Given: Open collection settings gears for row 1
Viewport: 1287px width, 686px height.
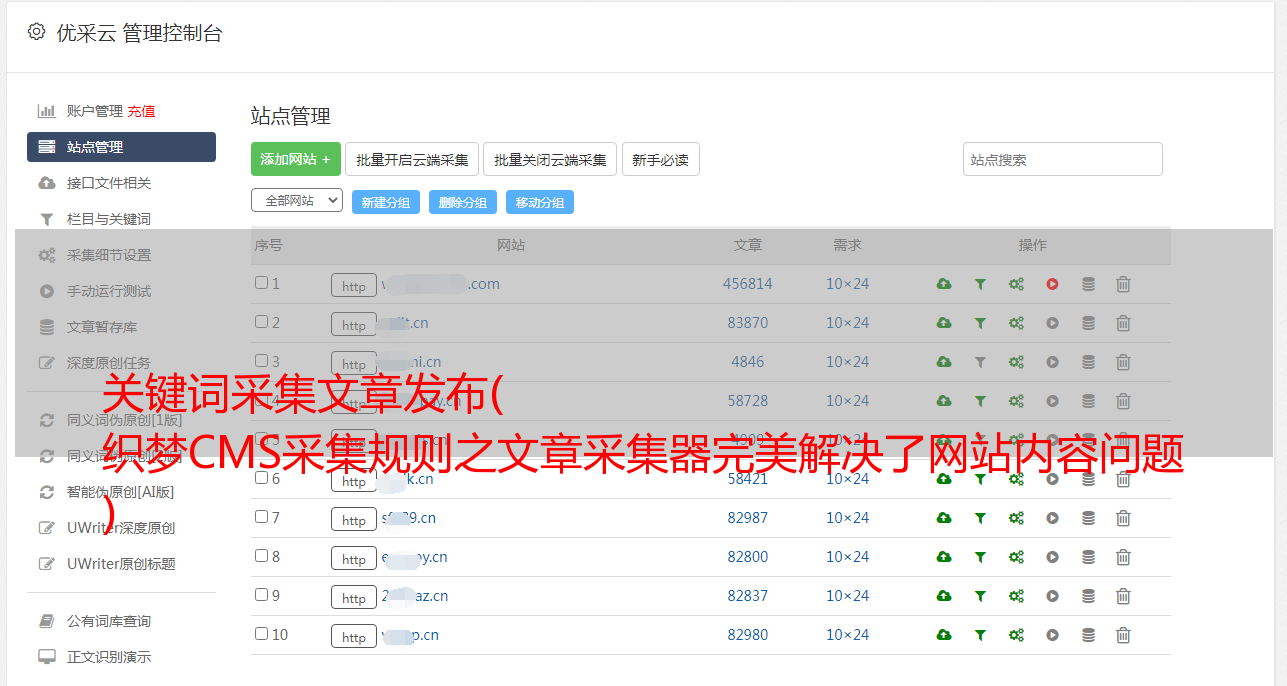Looking at the screenshot, I should click(x=1016, y=284).
